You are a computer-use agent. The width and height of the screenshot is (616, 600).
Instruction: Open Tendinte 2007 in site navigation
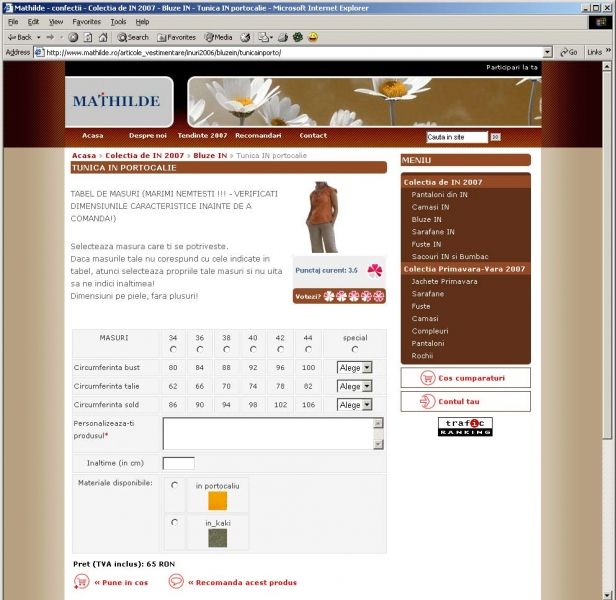click(202, 135)
